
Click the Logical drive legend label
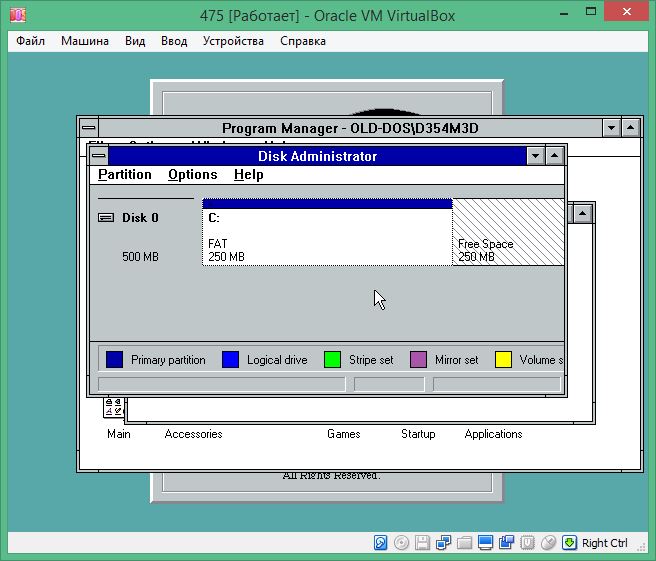click(277, 360)
